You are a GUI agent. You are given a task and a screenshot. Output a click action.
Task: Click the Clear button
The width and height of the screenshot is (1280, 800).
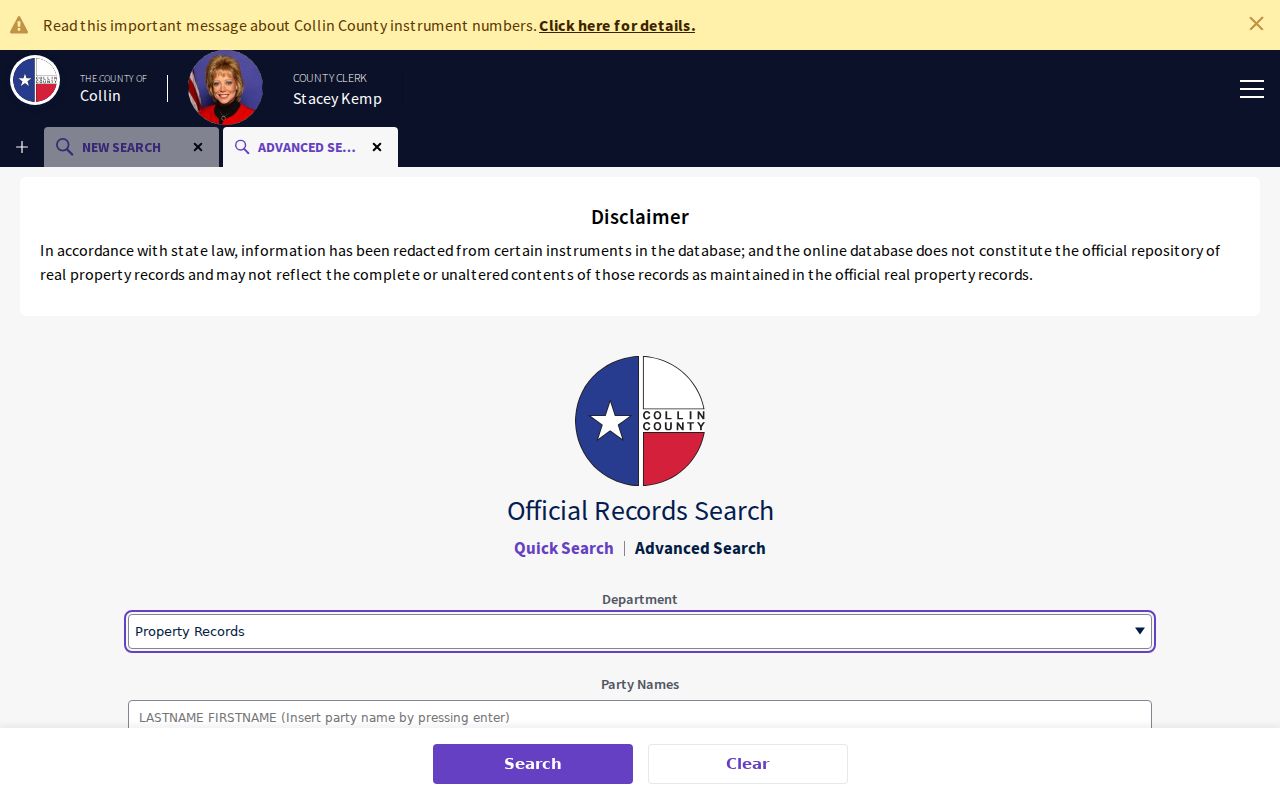pyautogui.click(x=748, y=764)
